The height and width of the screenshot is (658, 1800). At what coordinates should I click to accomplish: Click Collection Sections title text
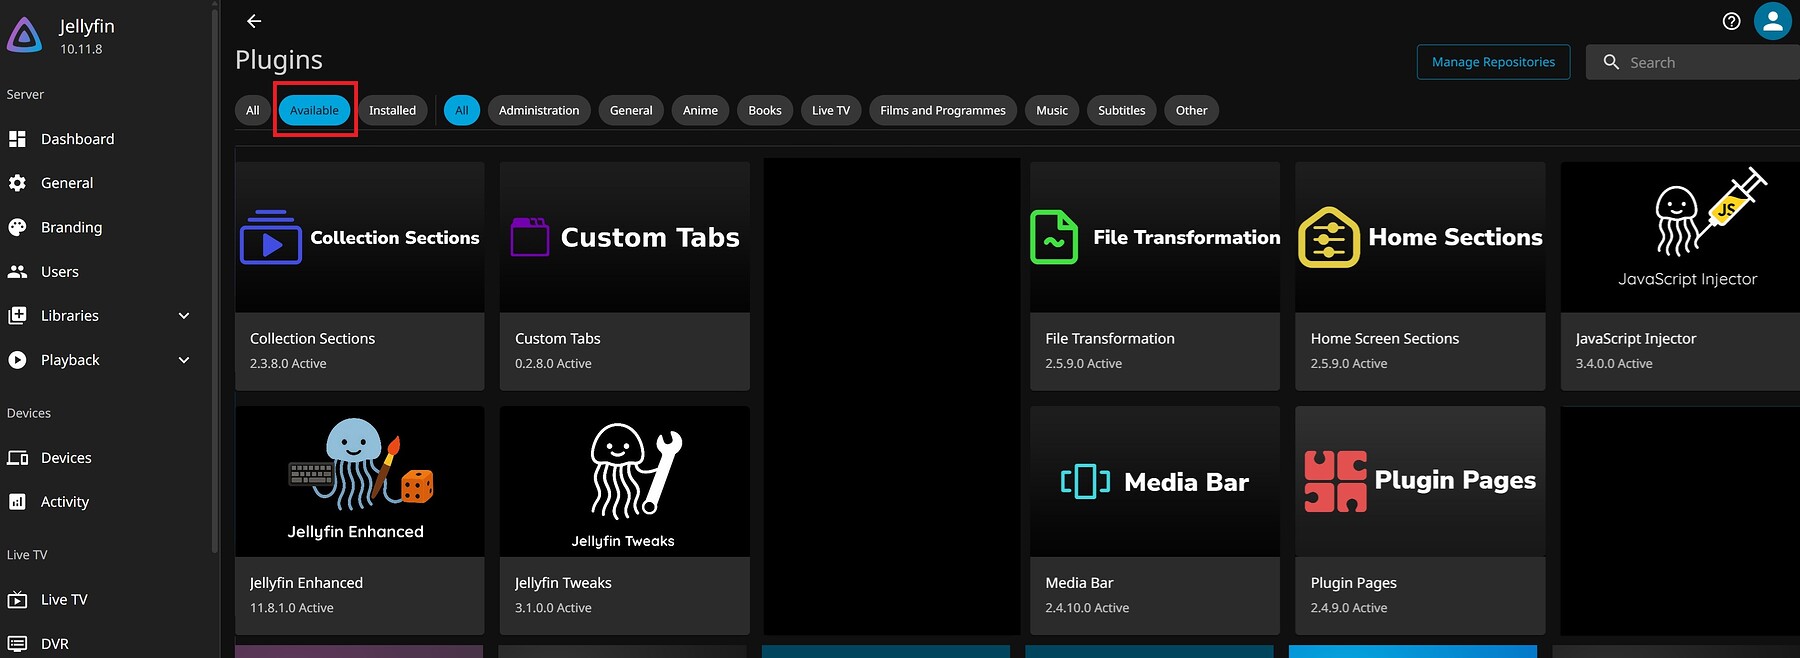pyautogui.click(x=312, y=339)
